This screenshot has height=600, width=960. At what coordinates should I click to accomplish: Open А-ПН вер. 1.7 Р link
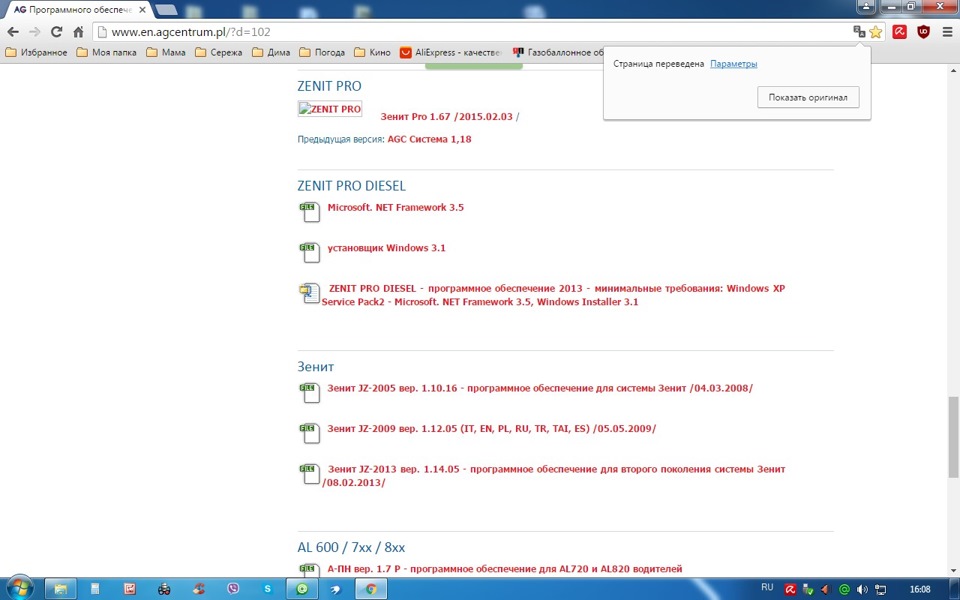coord(504,569)
